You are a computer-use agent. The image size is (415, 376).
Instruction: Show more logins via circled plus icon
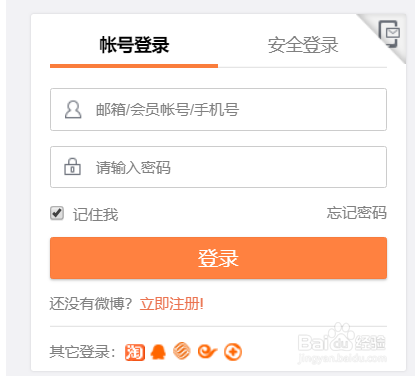[233, 352]
